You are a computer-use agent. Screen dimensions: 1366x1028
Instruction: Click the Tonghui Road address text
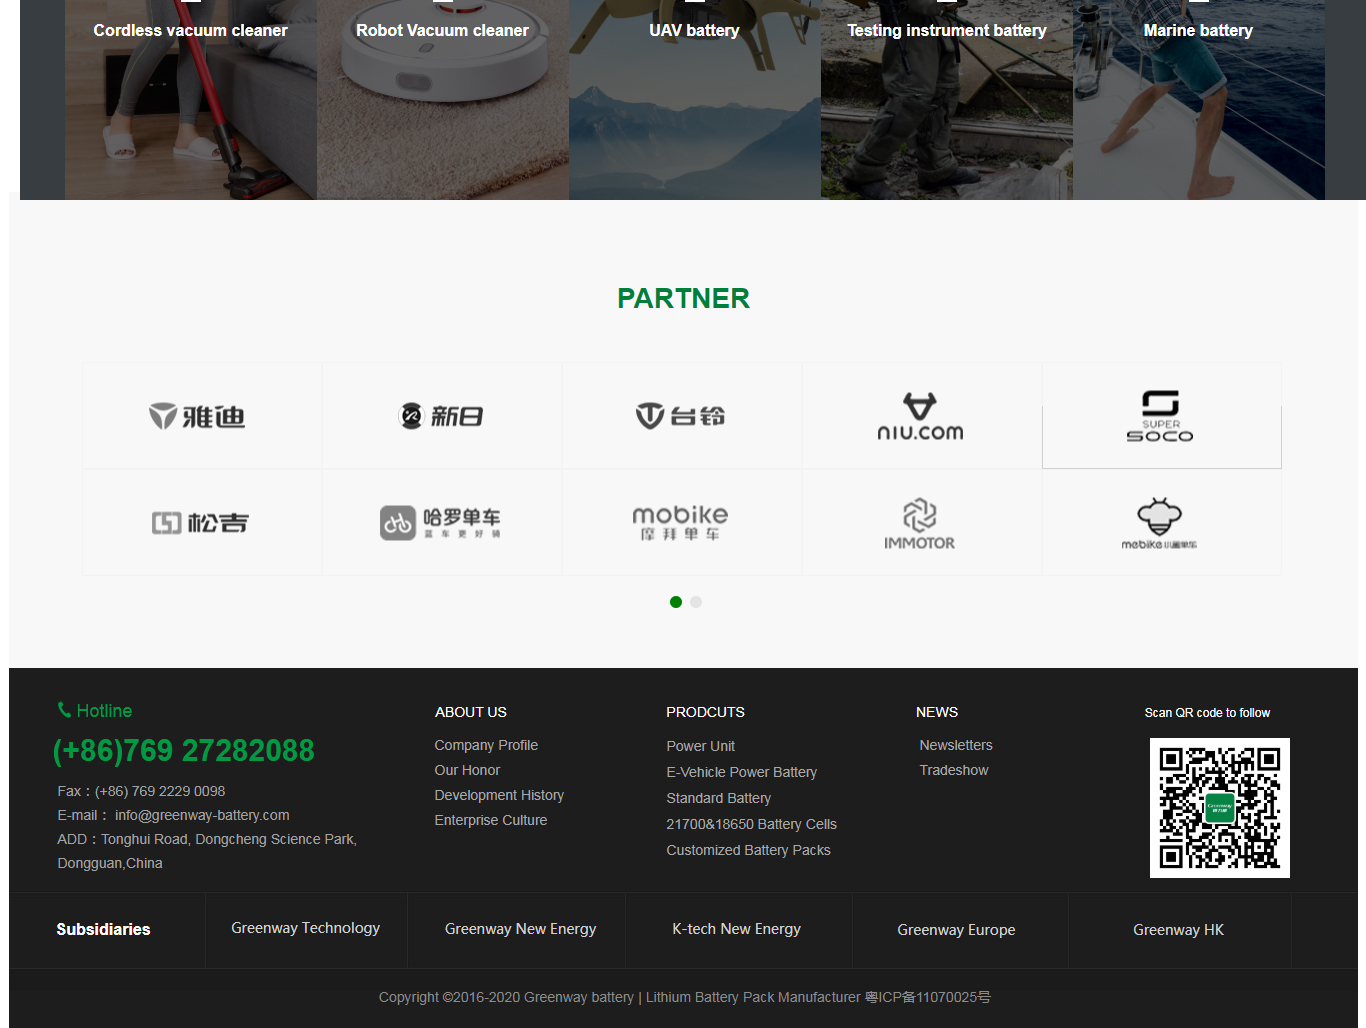click(207, 851)
